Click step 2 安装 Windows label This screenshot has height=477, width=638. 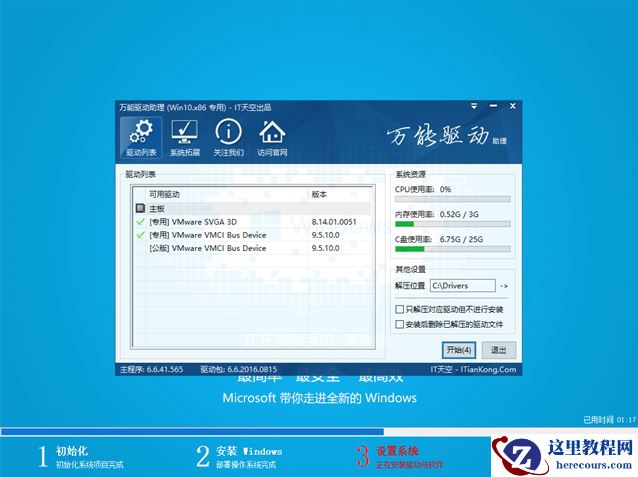(x=249, y=451)
